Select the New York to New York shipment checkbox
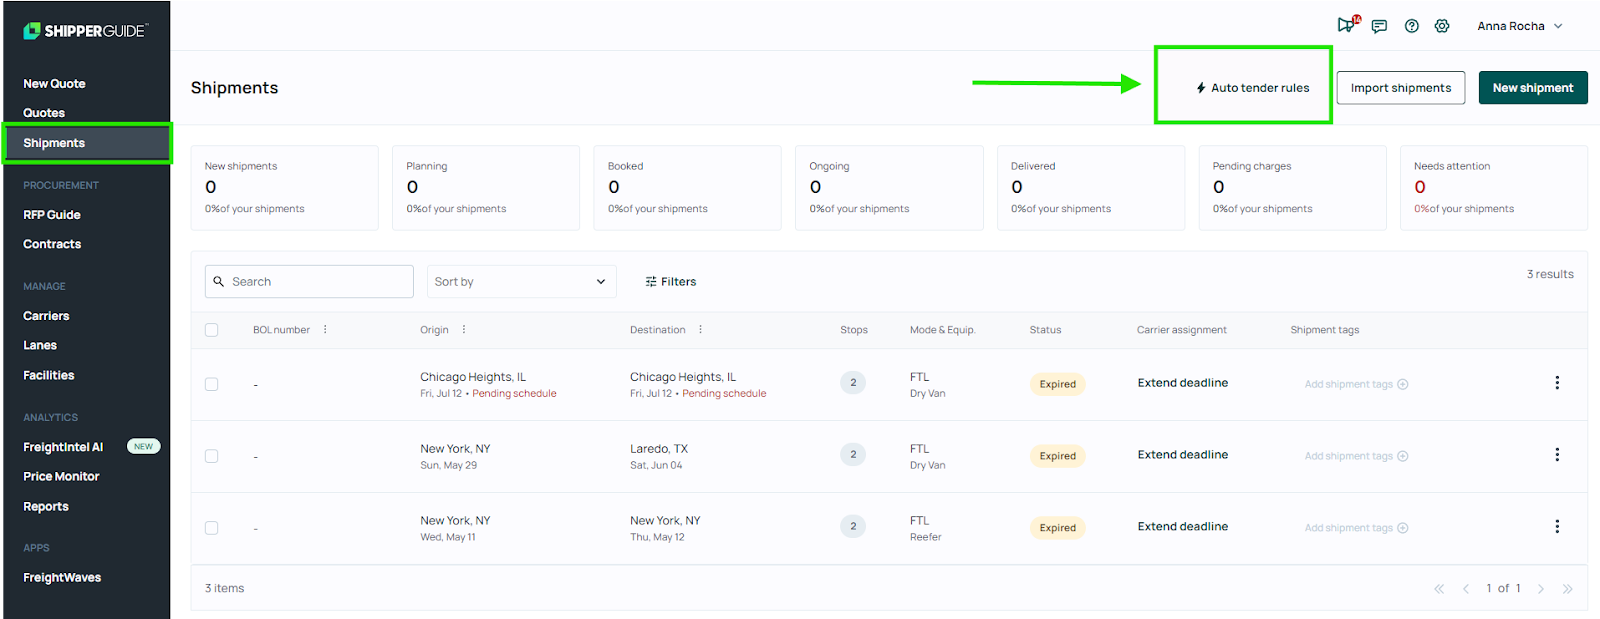 click(x=211, y=528)
